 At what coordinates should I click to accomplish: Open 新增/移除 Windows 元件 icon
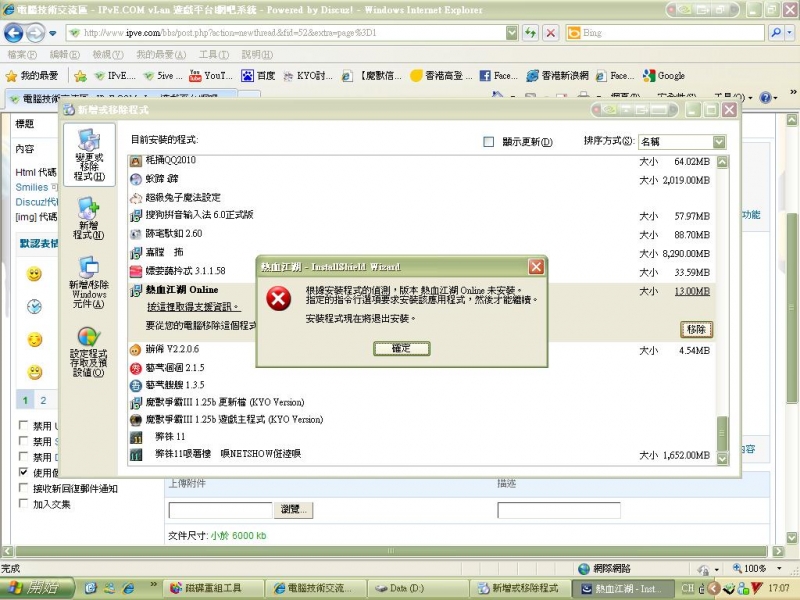point(88,280)
